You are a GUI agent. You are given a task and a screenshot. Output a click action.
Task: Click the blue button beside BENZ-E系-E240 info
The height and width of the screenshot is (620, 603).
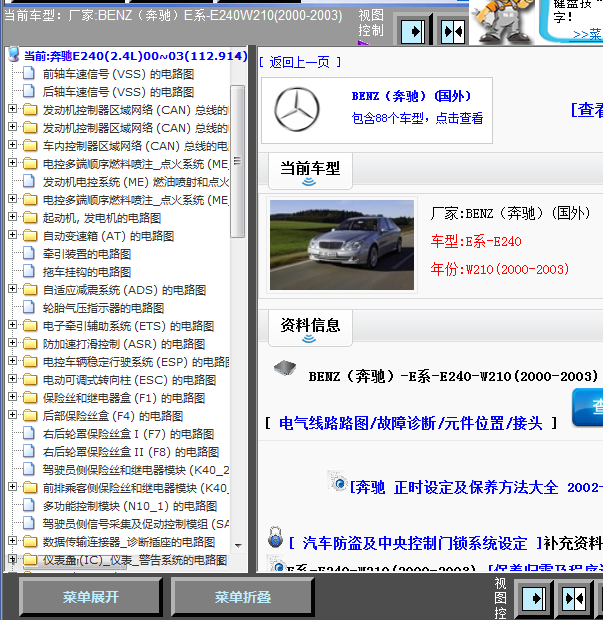click(588, 407)
